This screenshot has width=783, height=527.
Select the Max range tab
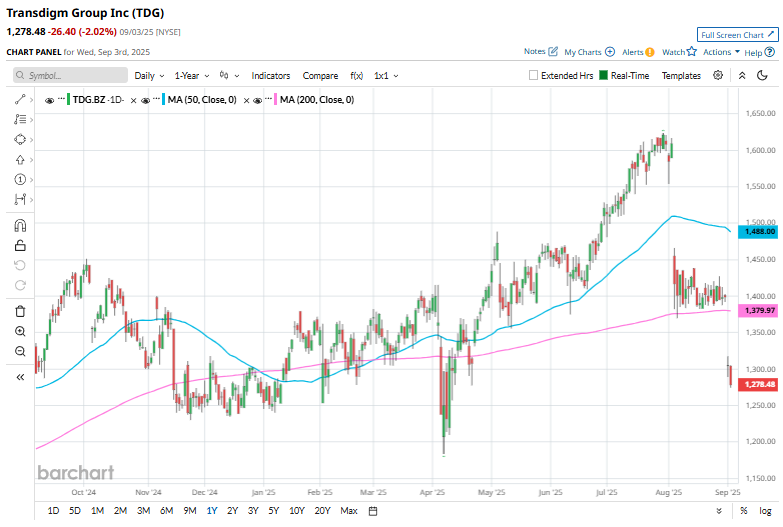349,511
